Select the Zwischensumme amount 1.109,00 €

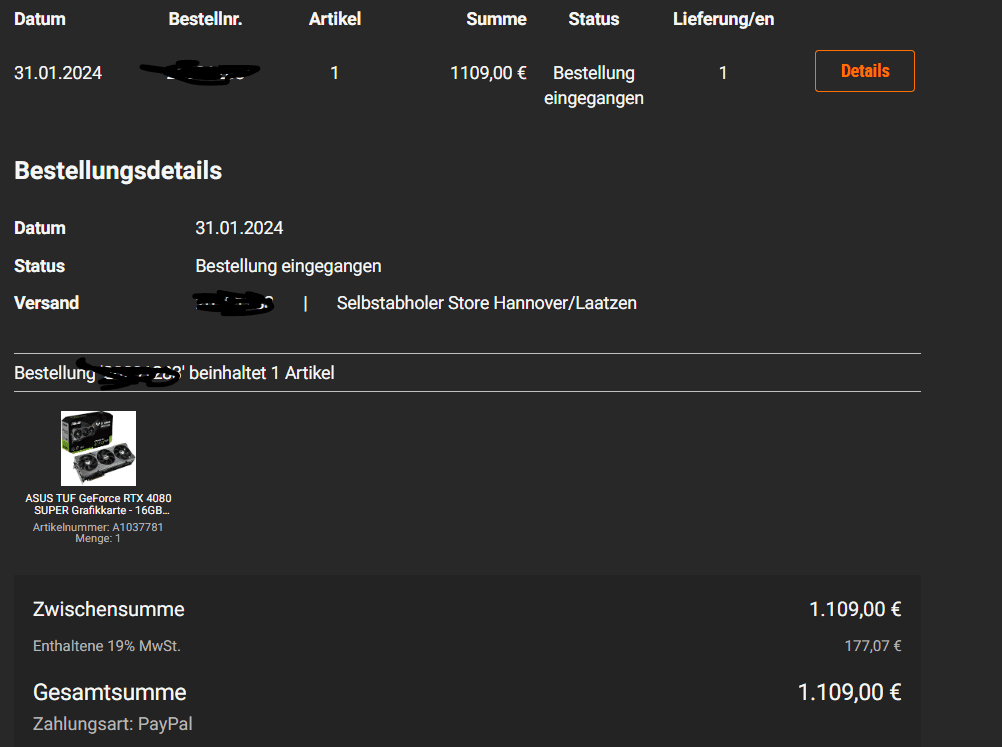(855, 609)
